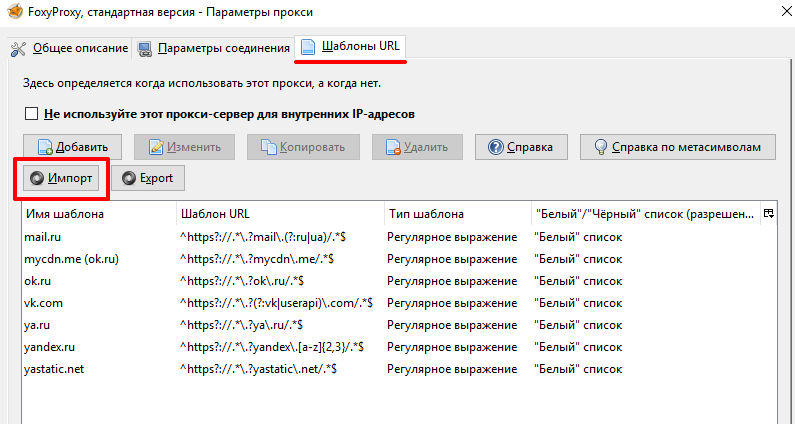The image size is (795, 424).
Task: Select the yandex.ru template row
Action: (x=399, y=347)
